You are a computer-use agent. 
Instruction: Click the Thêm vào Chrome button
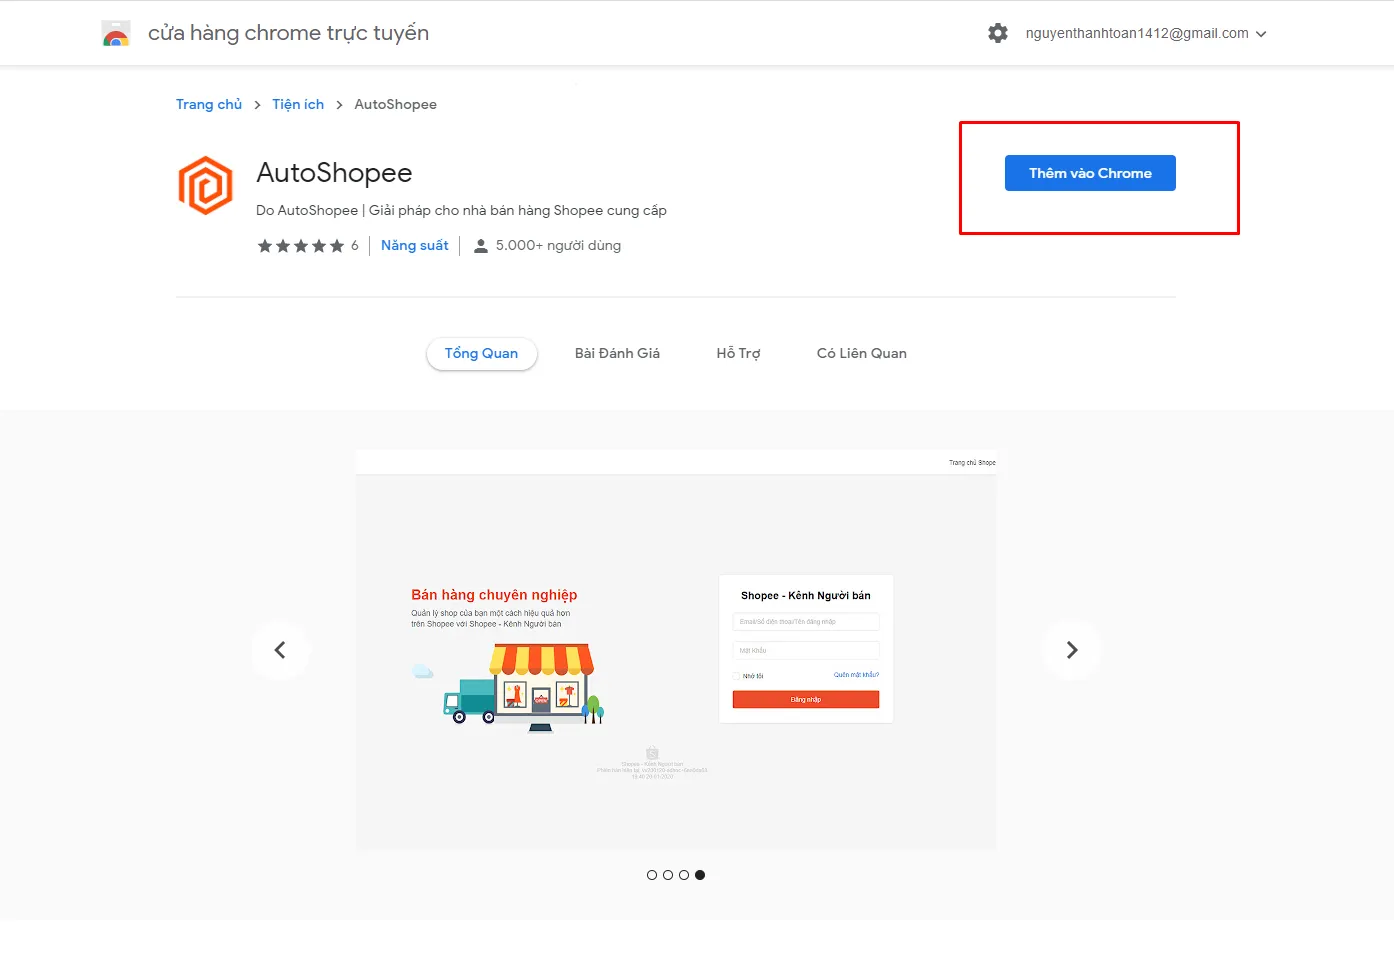pyautogui.click(x=1090, y=173)
